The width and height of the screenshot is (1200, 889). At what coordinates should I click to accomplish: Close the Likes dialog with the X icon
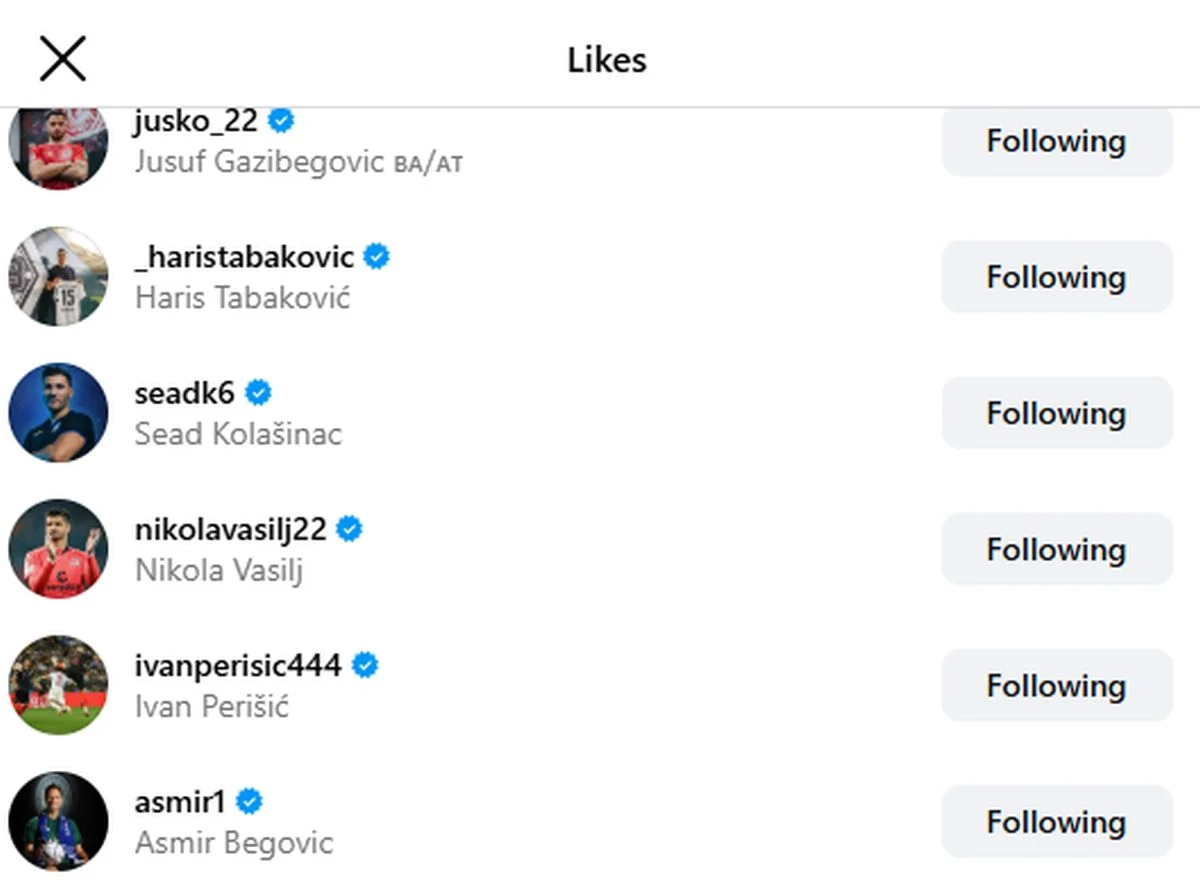[x=62, y=58]
